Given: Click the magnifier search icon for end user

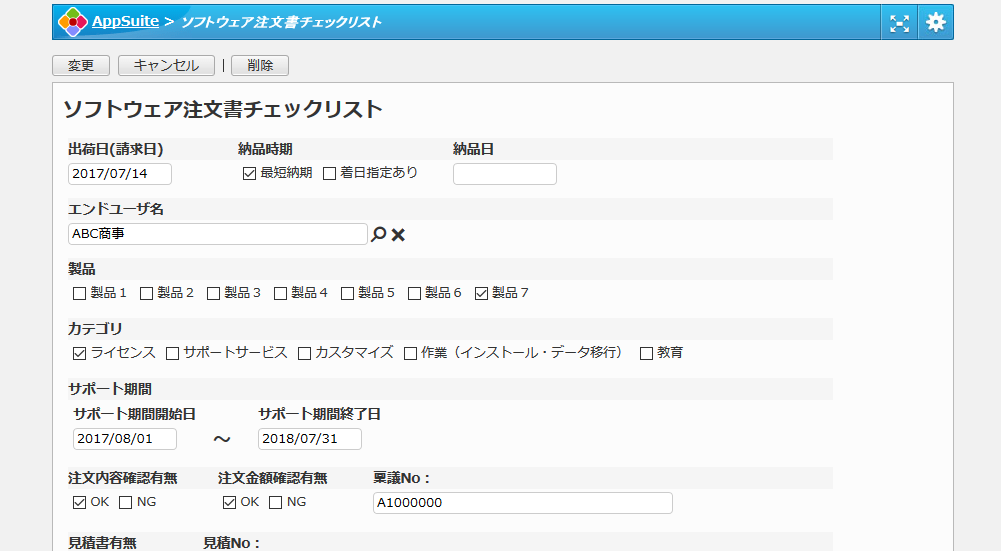Looking at the screenshot, I should (x=378, y=234).
